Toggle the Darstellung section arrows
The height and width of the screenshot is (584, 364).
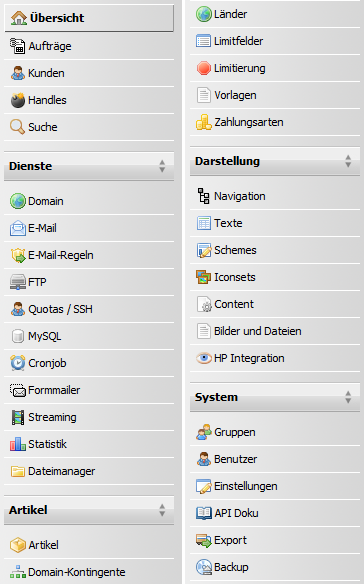click(x=348, y=161)
